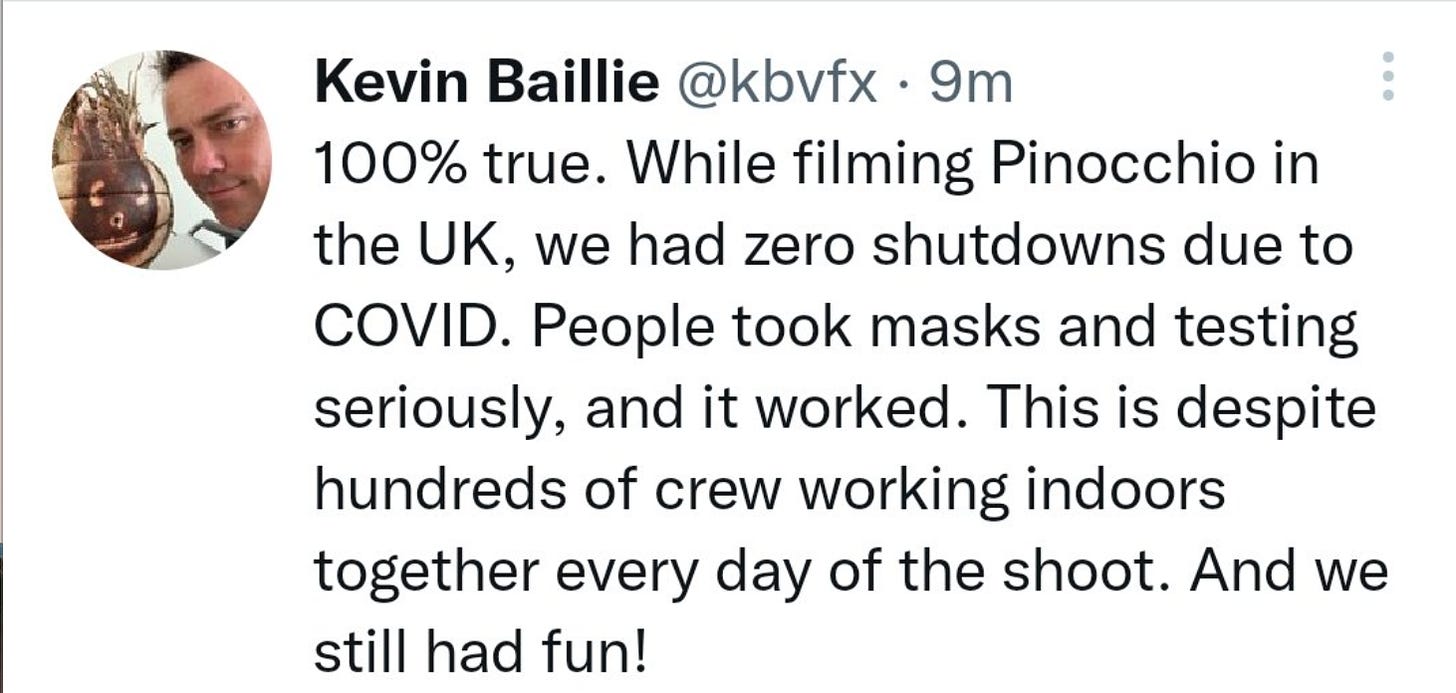Click the "still had fun!" closing line
1456x693 pixels.
tap(480, 653)
